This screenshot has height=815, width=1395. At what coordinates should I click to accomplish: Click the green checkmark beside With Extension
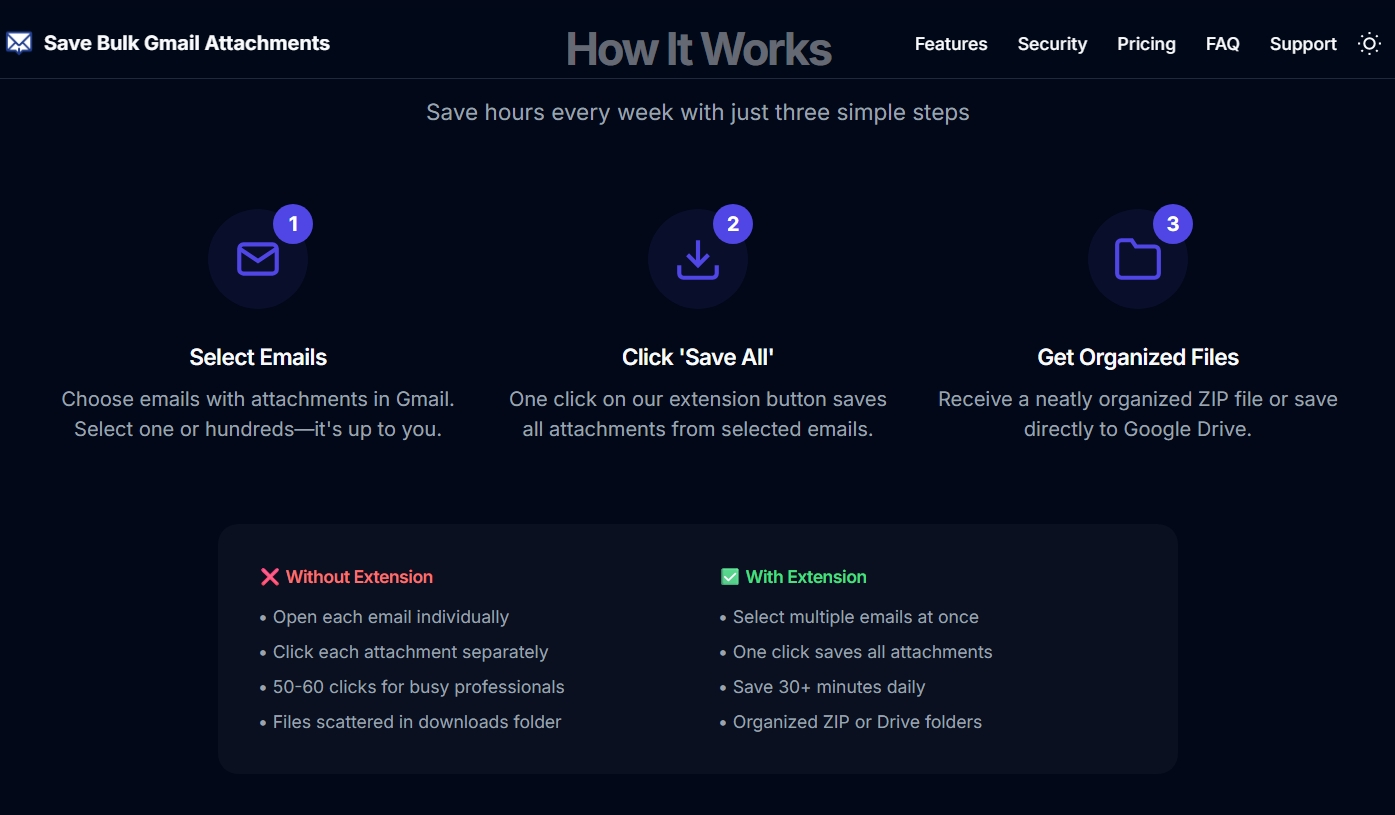tap(729, 576)
